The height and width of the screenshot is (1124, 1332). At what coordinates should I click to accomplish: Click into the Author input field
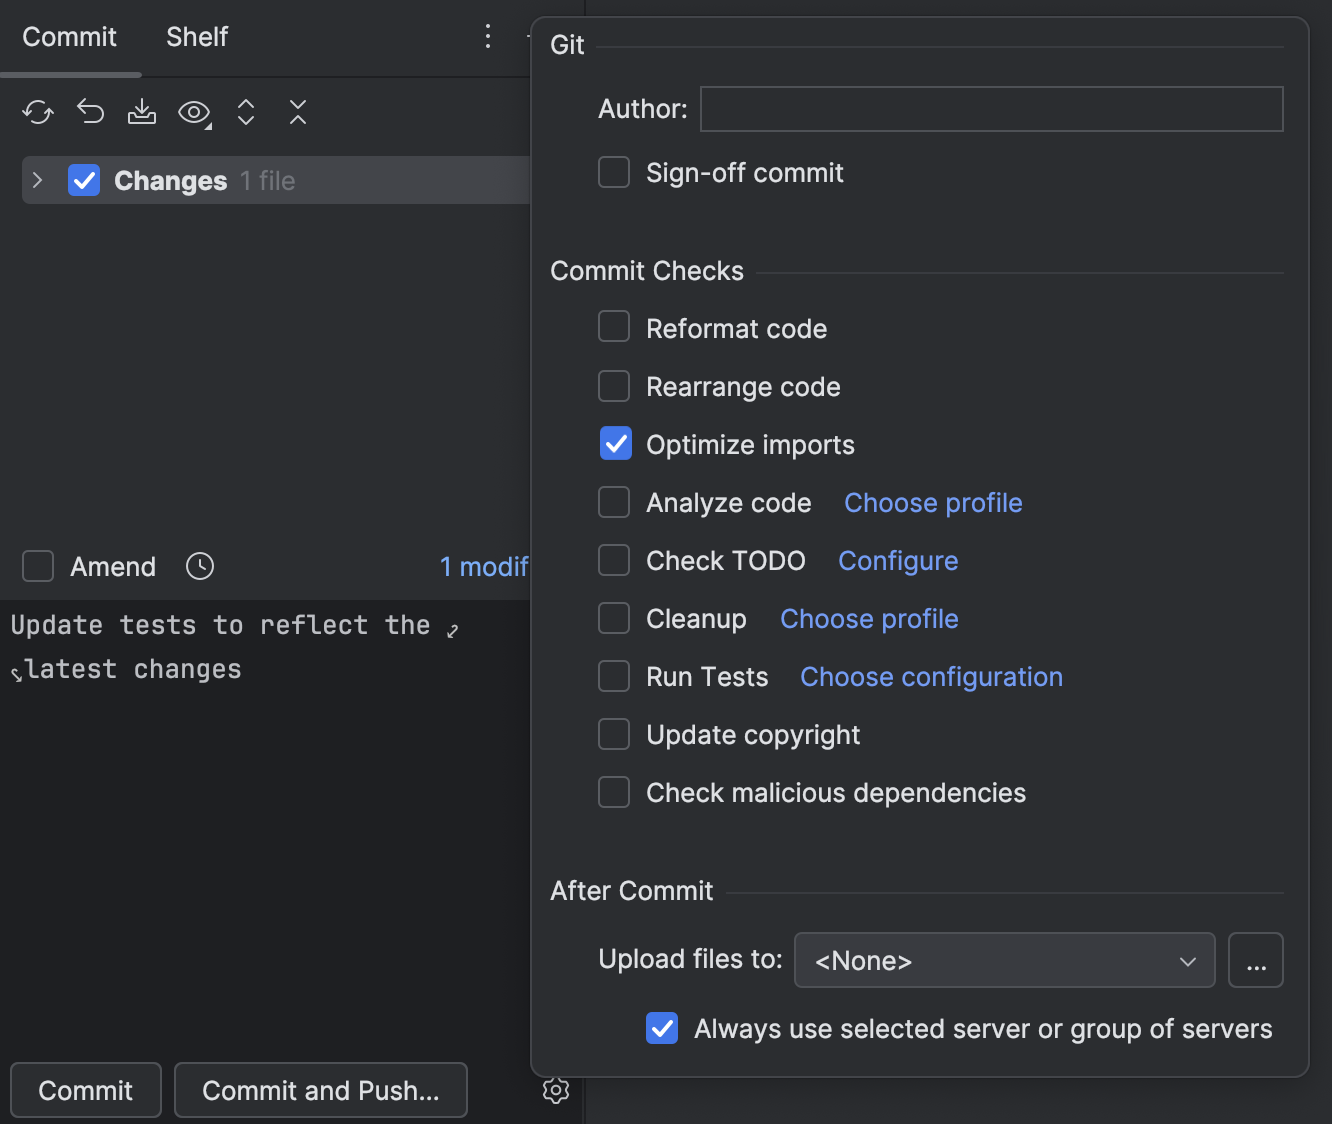[991, 109]
